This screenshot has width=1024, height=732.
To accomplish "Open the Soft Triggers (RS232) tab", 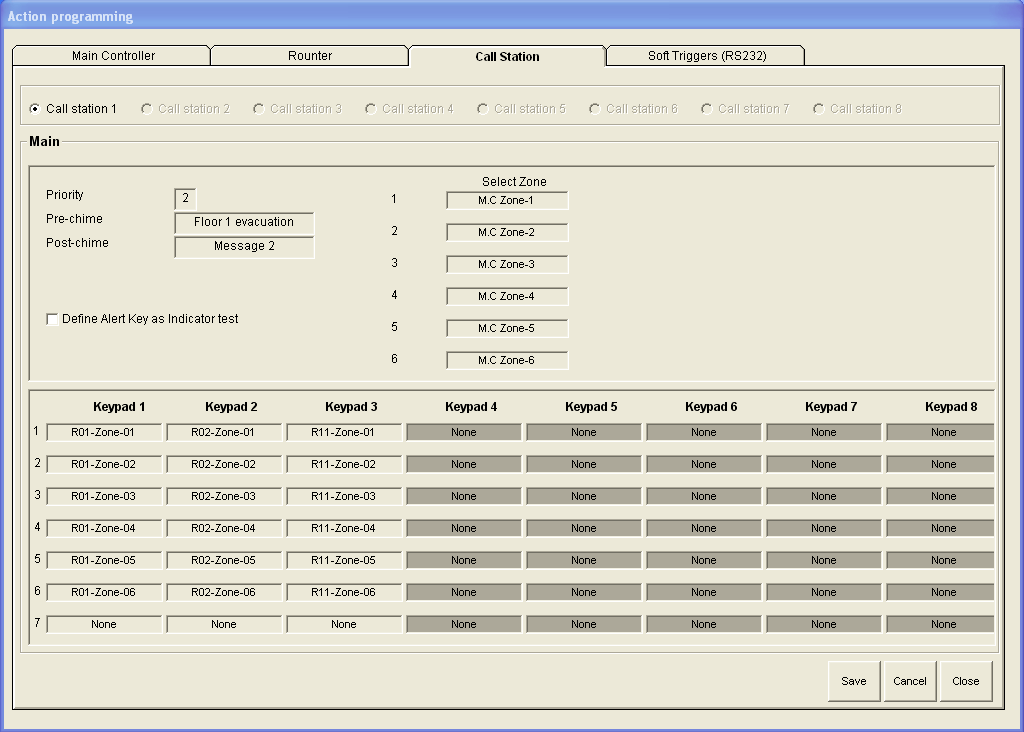I will click(707, 56).
